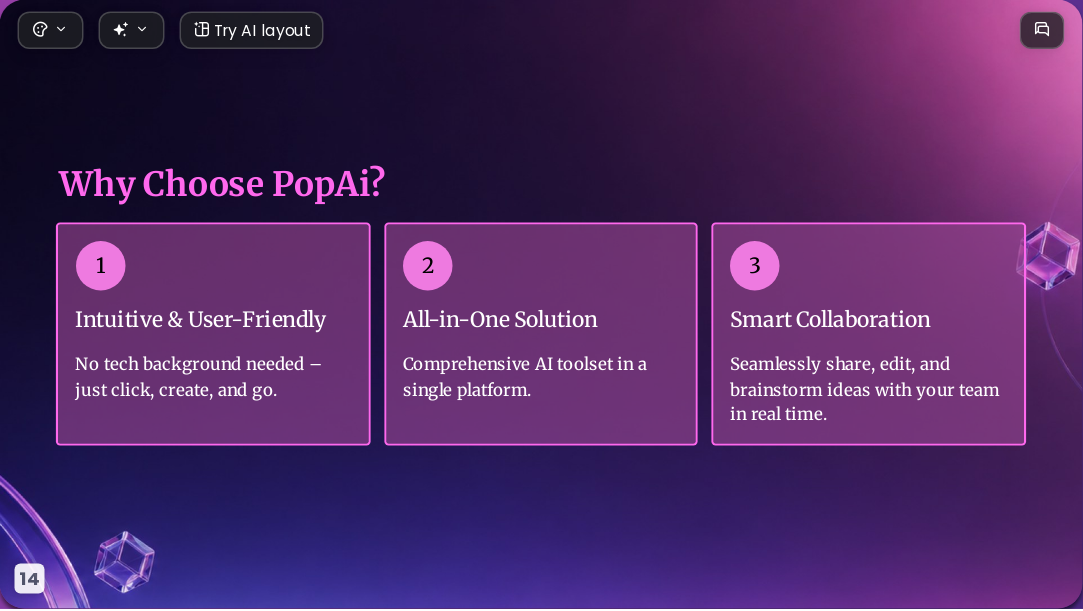The image size is (1083, 611).
Task: Click the number 1 circle badge
Action: click(101, 266)
